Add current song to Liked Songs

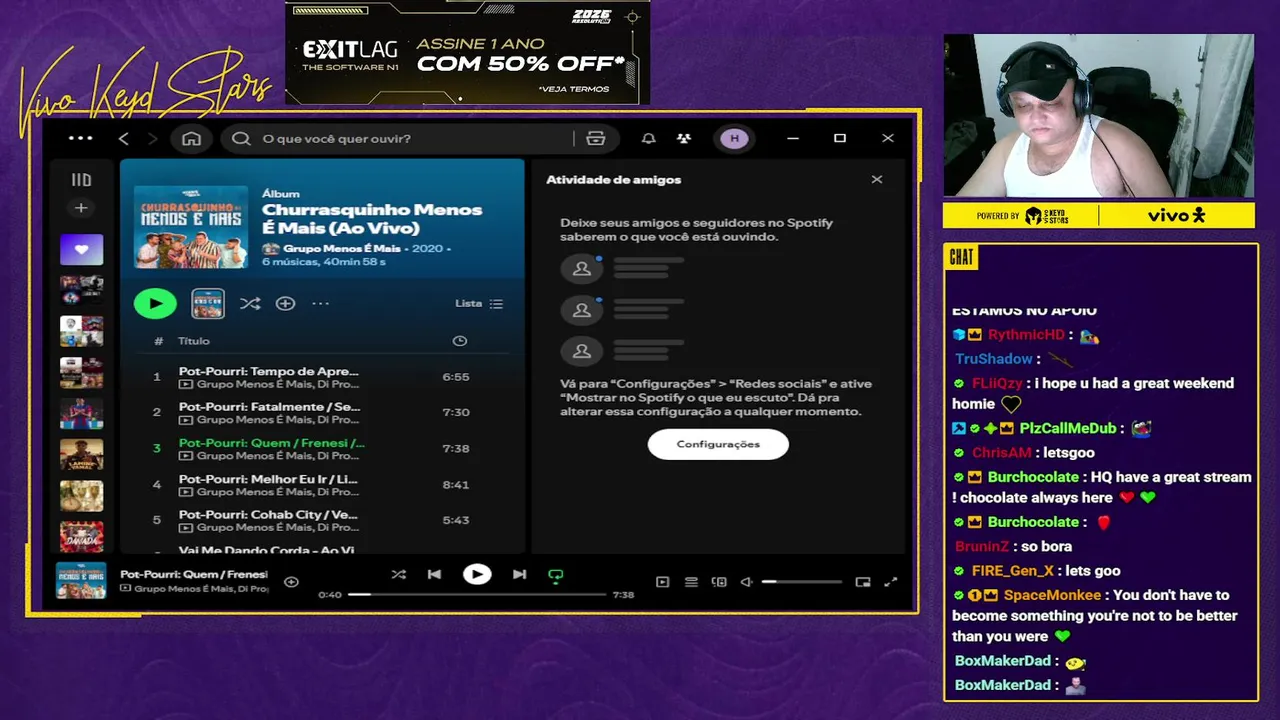click(291, 582)
